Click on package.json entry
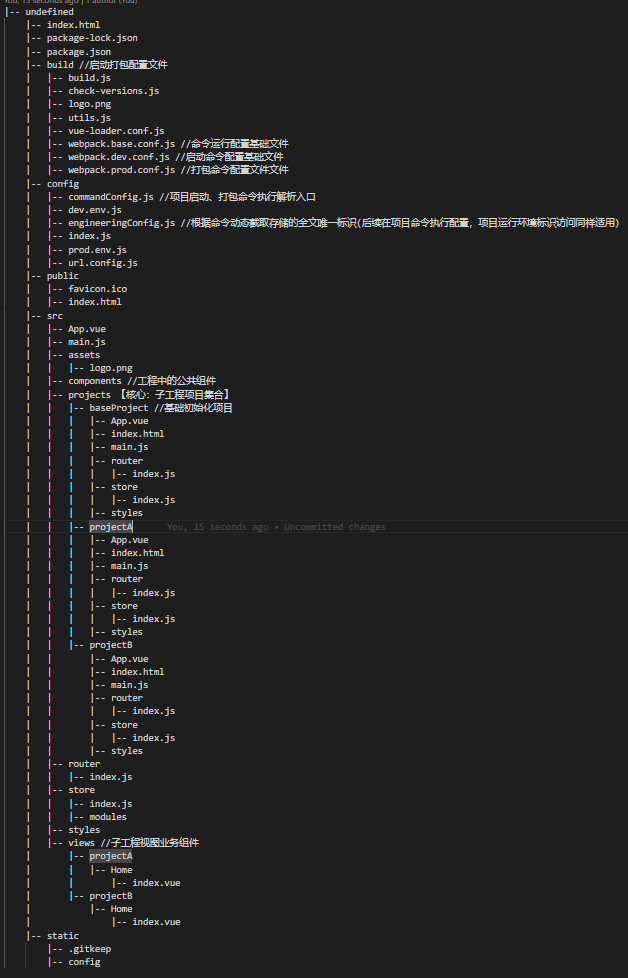The height and width of the screenshot is (978, 628). coord(78,51)
